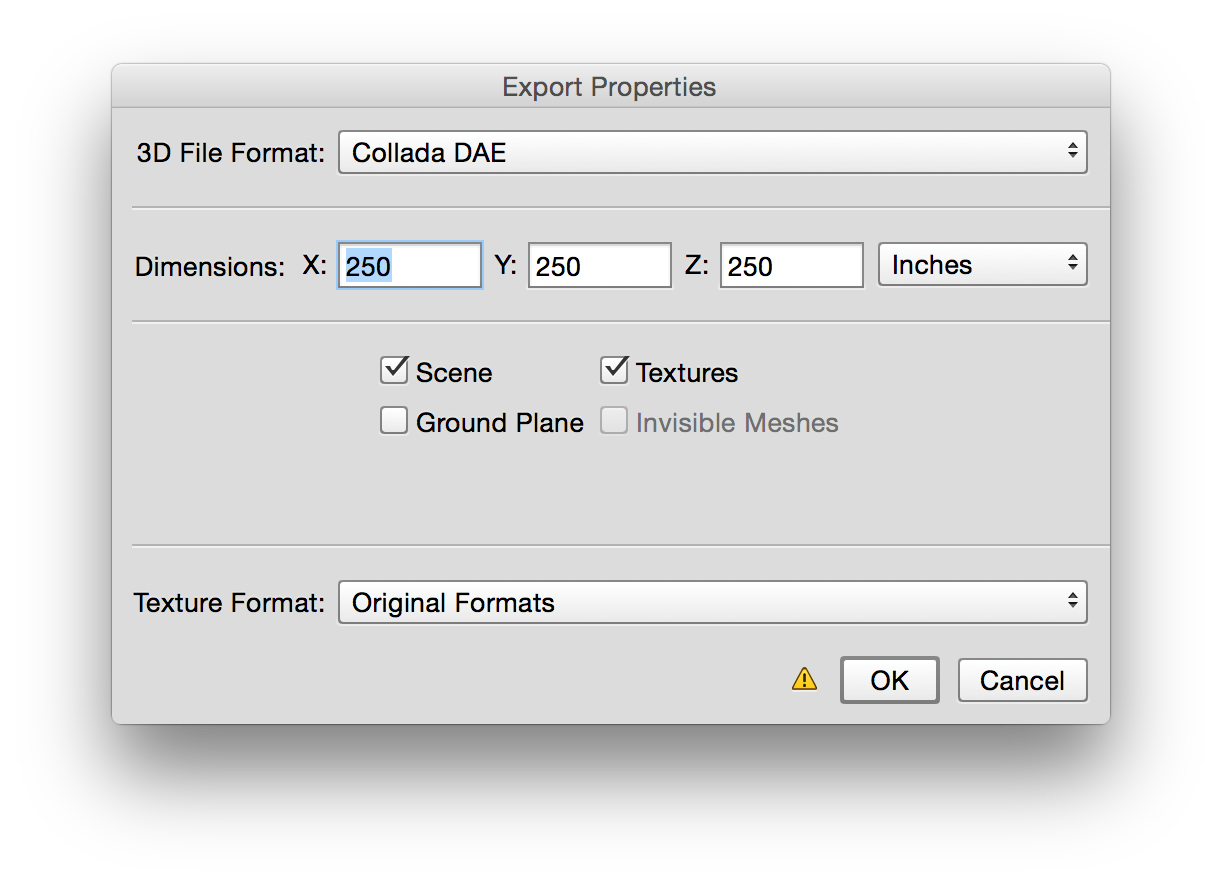This screenshot has width=1222, height=884.
Task: Disable the Textures option
Action: 614,370
